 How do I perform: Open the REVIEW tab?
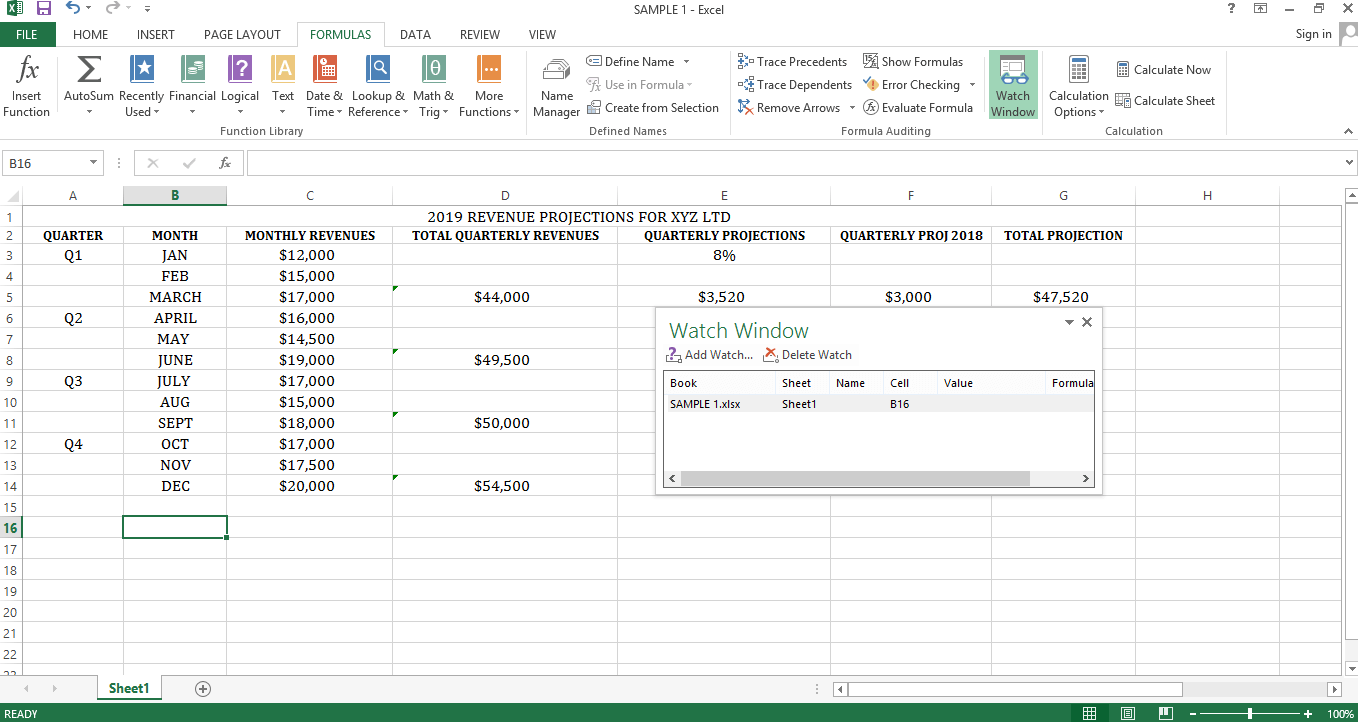click(479, 34)
